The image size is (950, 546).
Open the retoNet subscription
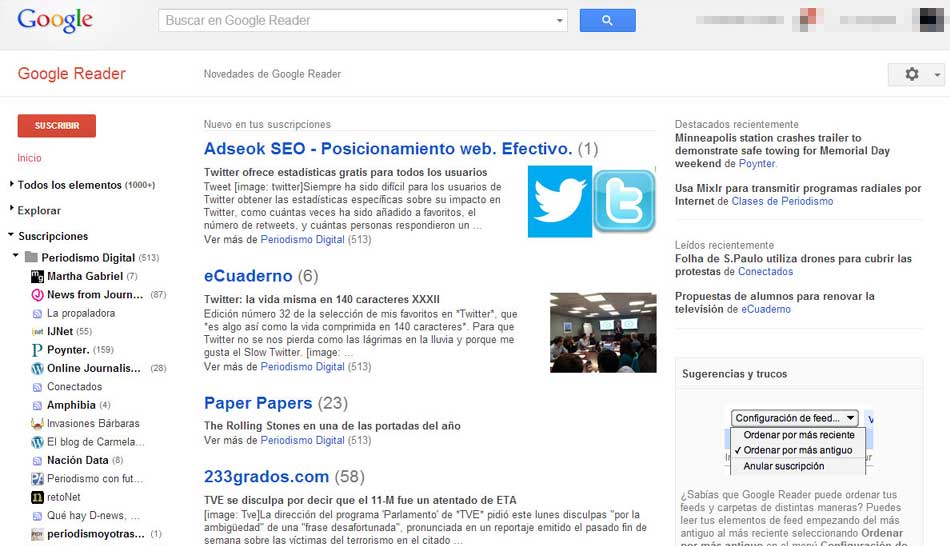[x=64, y=498]
